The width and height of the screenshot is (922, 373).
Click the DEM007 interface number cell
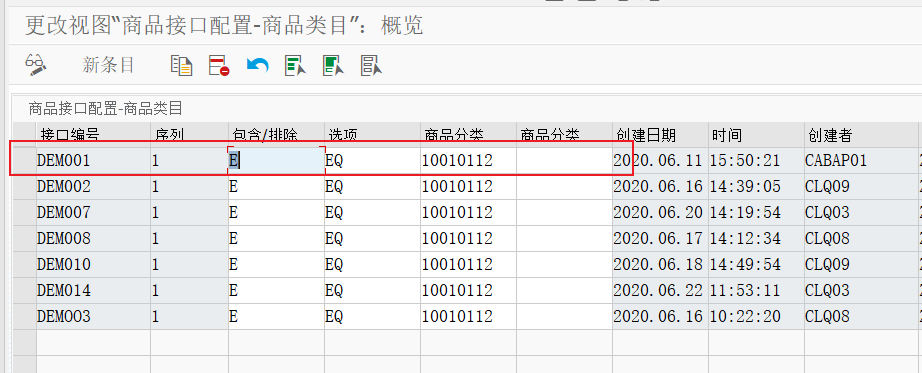[x=93, y=212]
